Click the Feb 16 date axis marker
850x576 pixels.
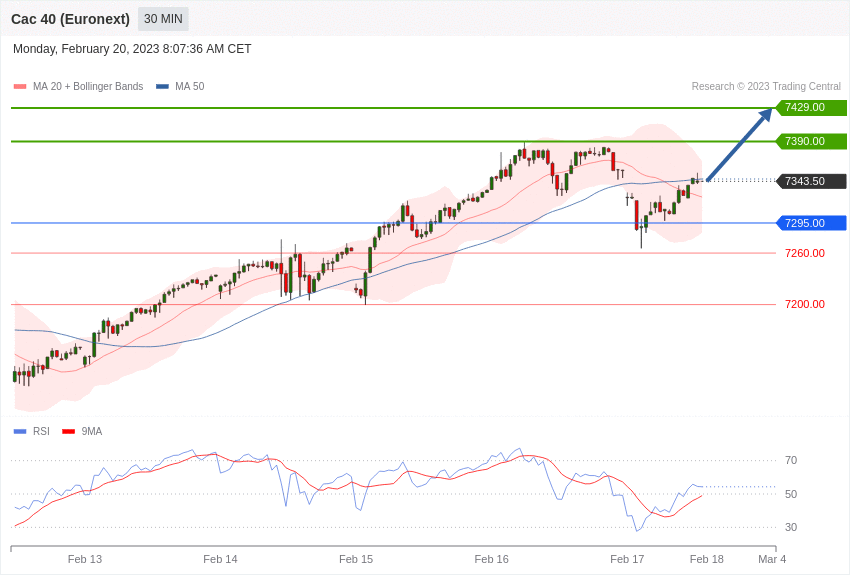tap(491, 559)
